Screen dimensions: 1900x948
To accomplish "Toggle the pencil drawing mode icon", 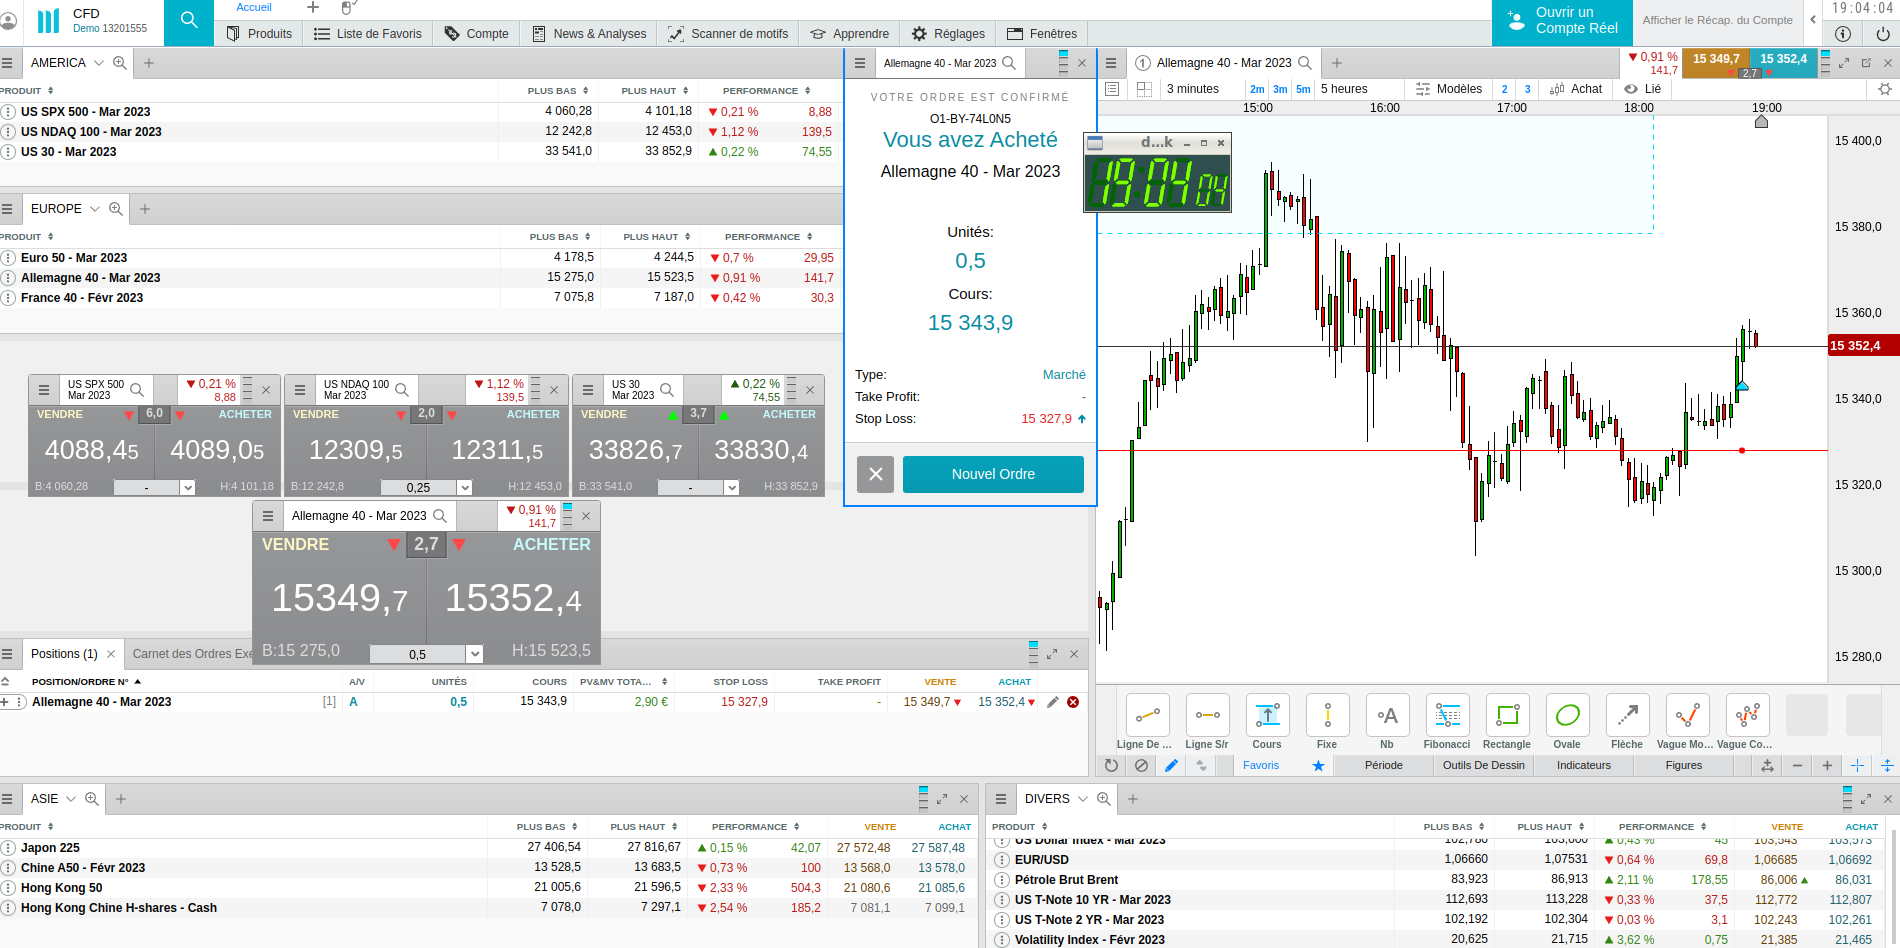I will [x=1171, y=766].
